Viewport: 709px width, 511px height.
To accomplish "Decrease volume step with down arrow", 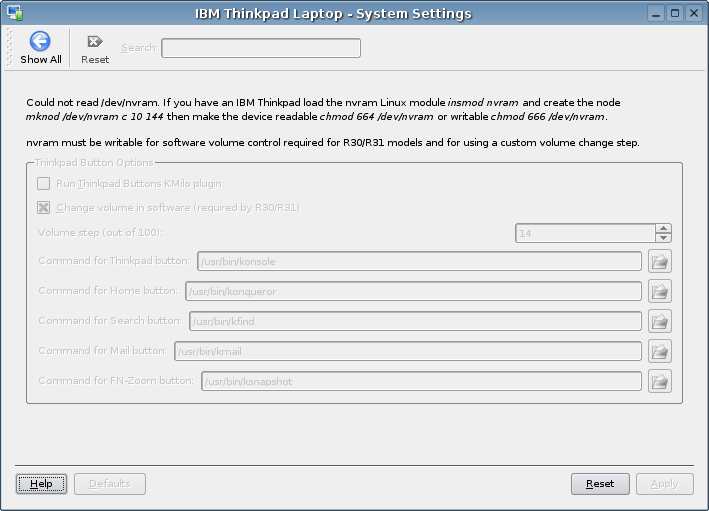I will coord(663,238).
